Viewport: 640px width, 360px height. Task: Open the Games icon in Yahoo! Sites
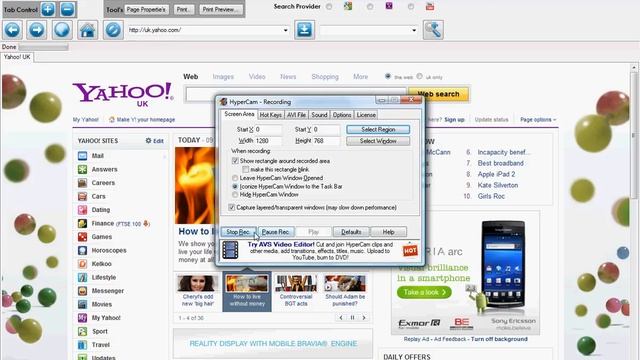click(82, 237)
